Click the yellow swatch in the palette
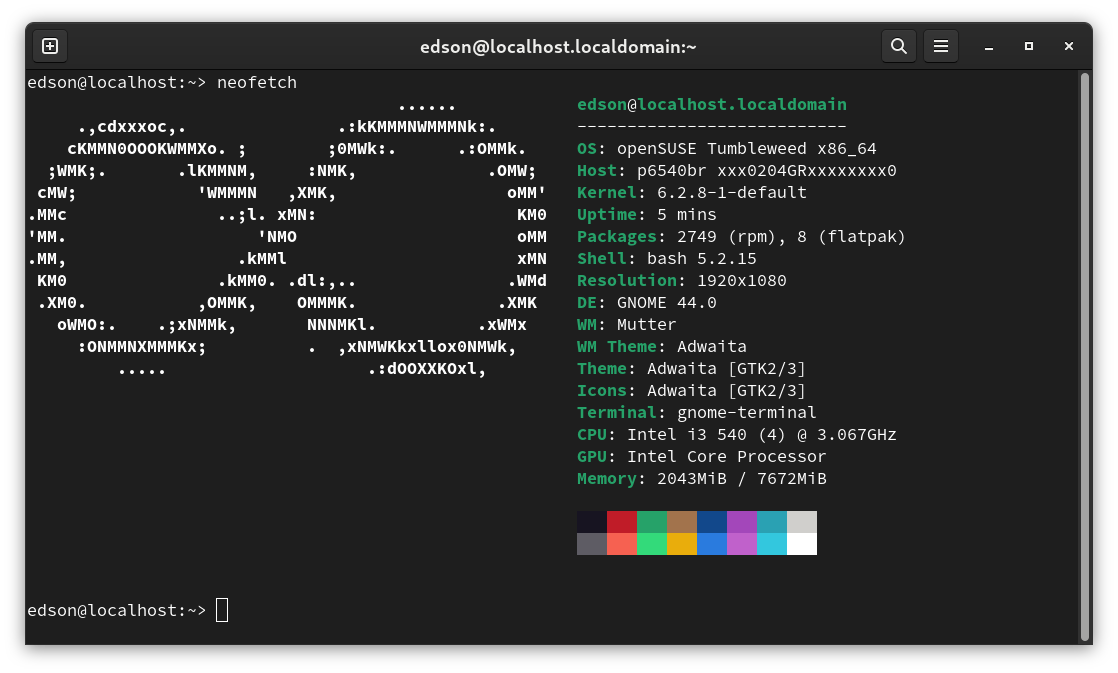The width and height of the screenshot is (1118, 673). point(682,544)
